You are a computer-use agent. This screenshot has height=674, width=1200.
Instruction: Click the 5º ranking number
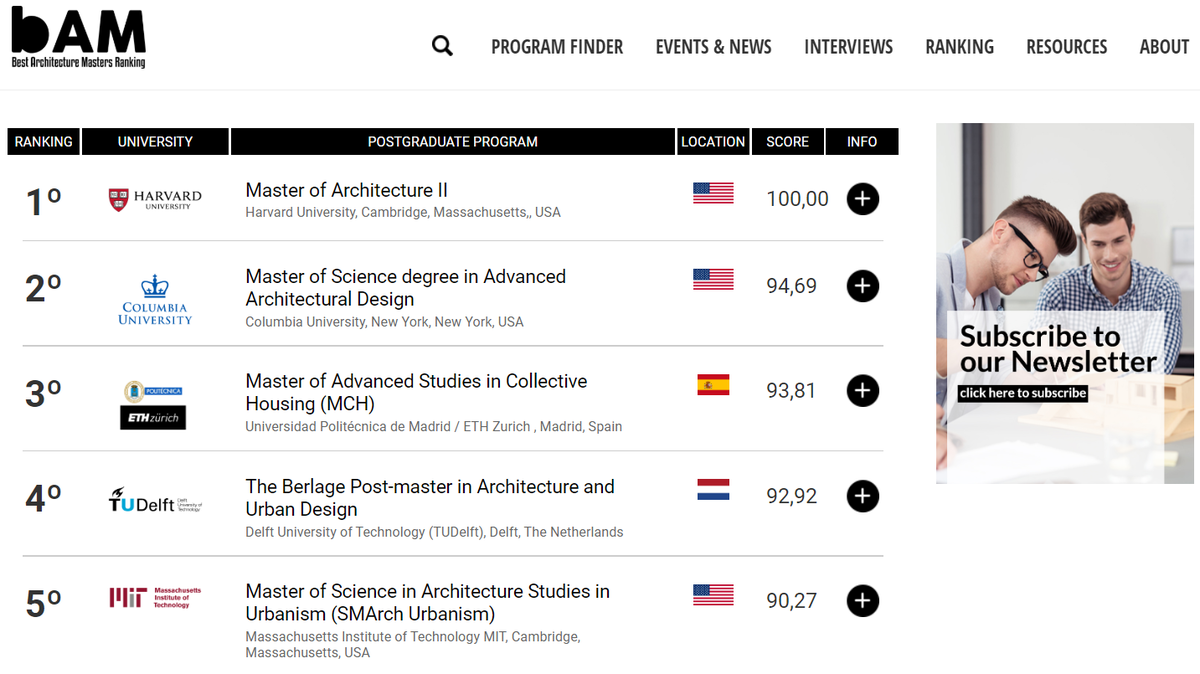[x=43, y=604]
